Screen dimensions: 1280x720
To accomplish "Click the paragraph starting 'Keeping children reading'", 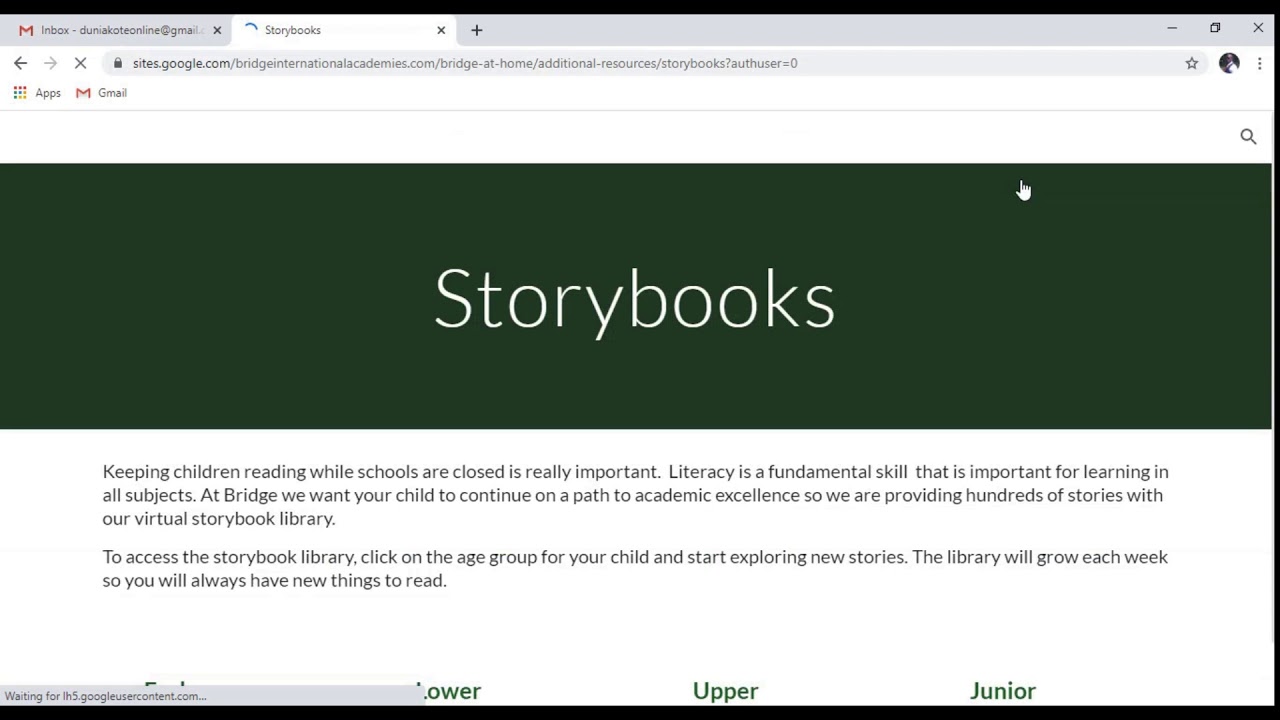I will pos(635,495).
